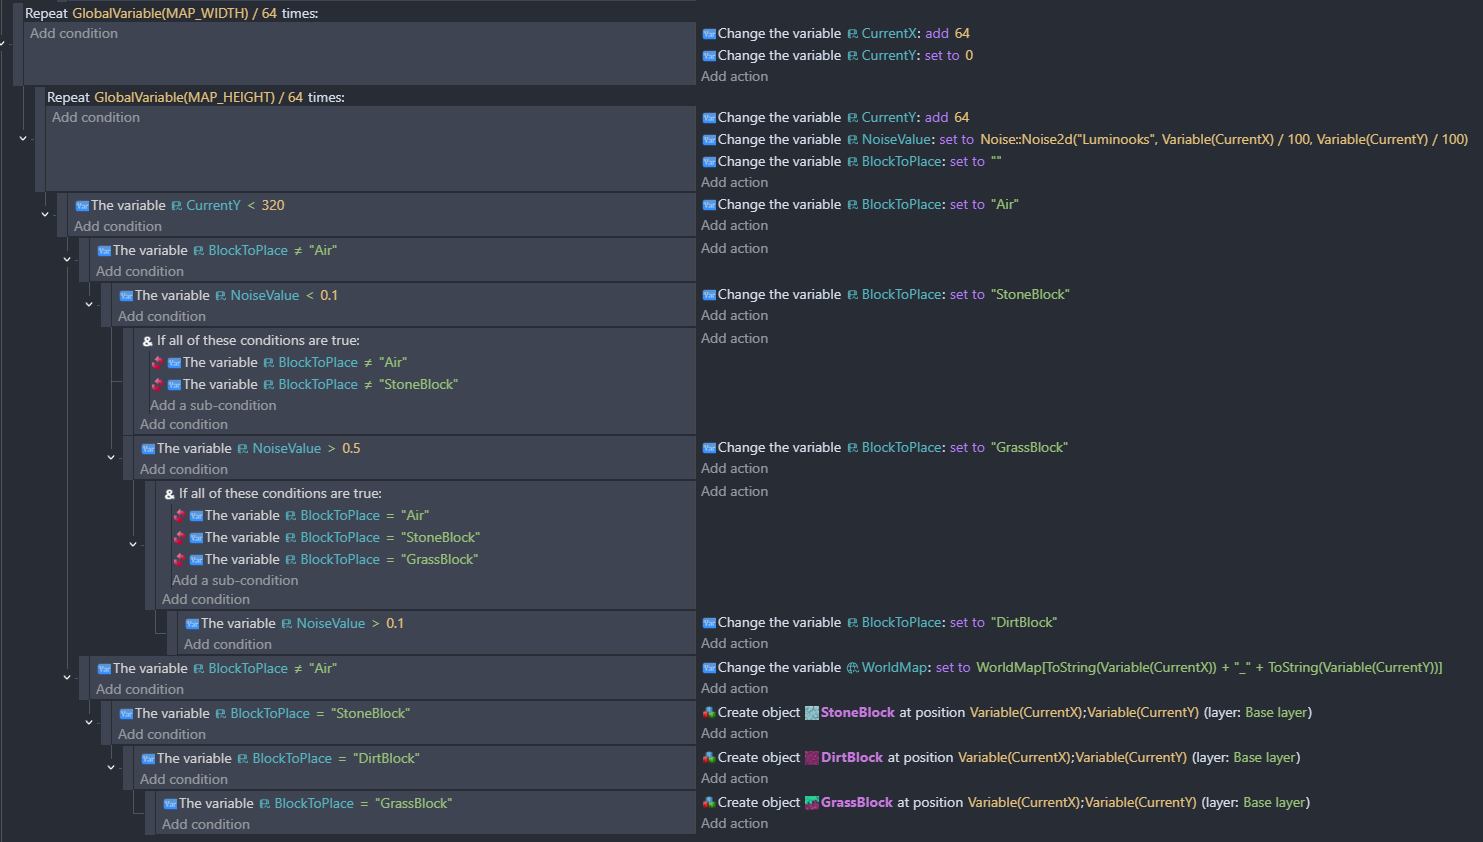
Task: Click the variable icon before 'CurrentX: add 64' action
Action: (709, 34)
